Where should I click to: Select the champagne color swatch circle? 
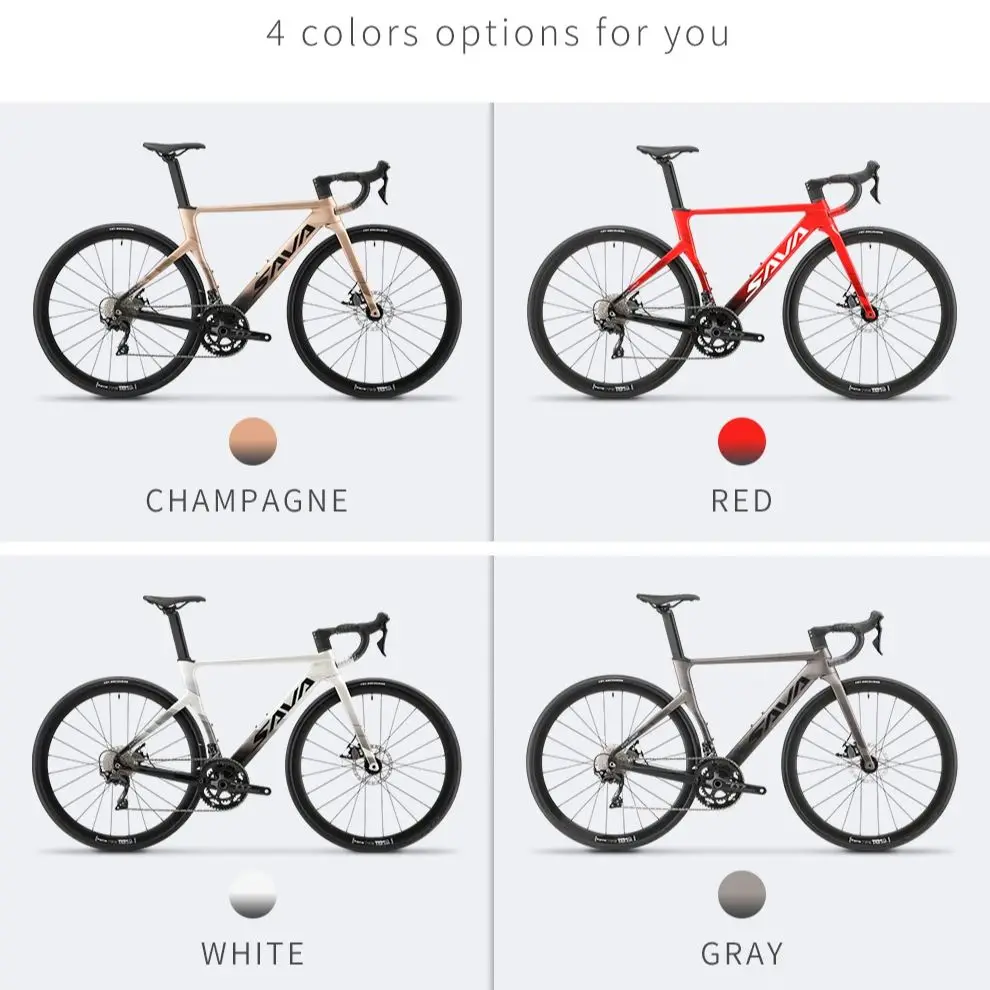(x=253, y=441)
